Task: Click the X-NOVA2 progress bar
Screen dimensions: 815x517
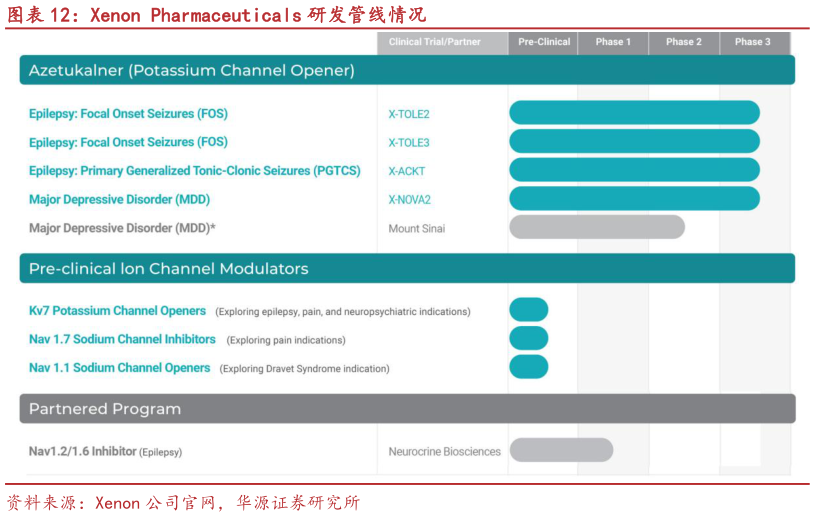Action: (x=635, y=198)
